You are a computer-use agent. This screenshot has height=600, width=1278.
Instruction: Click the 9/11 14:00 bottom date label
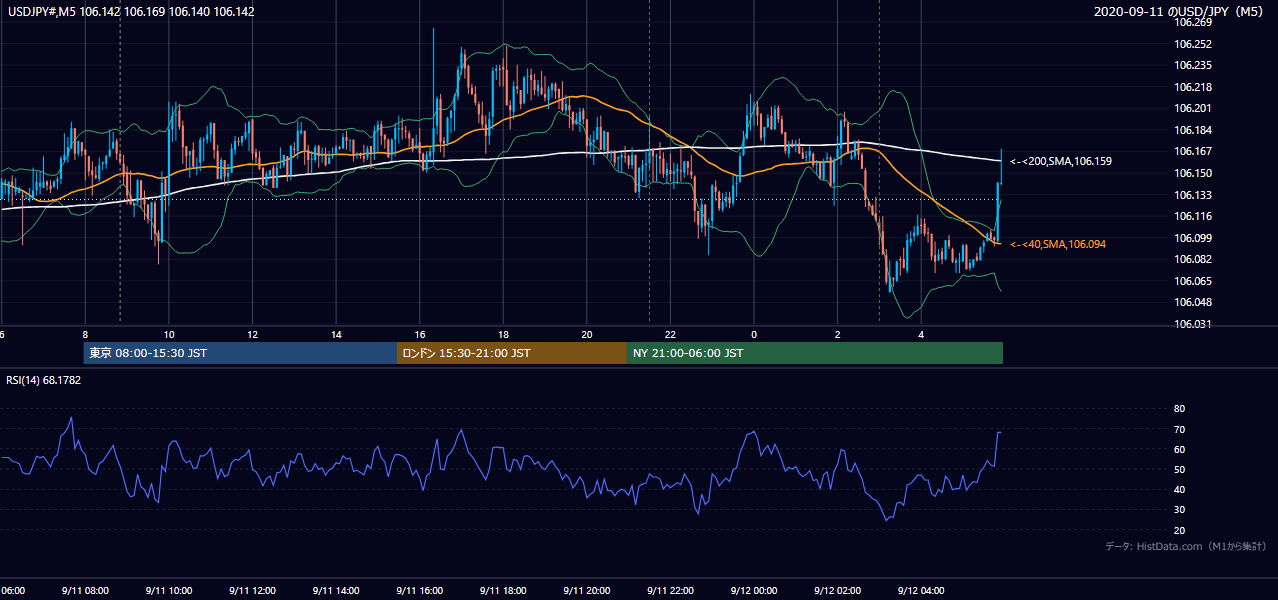336,590
